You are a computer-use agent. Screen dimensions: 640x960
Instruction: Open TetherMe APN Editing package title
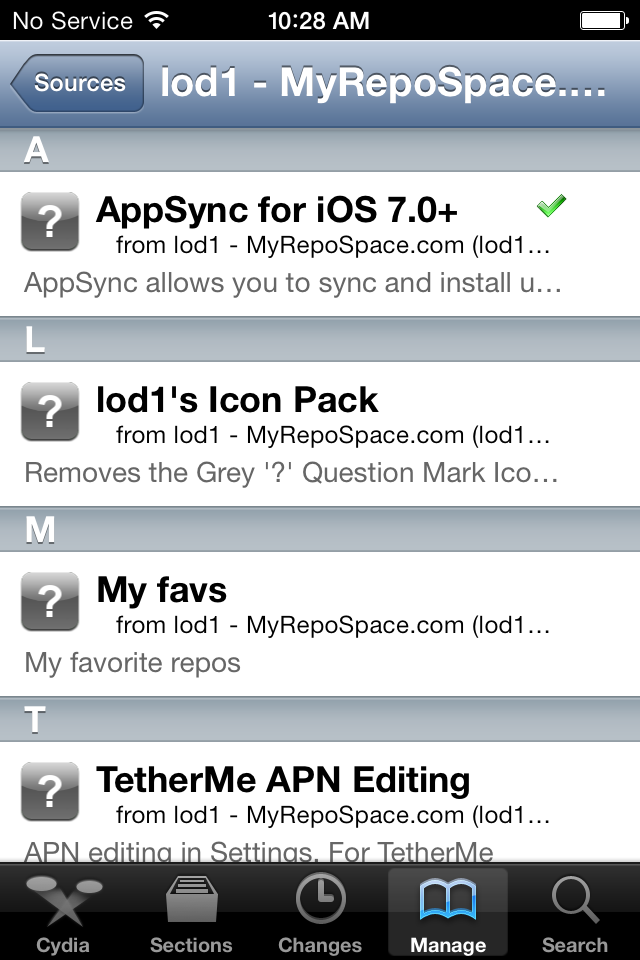coord(283,780)
